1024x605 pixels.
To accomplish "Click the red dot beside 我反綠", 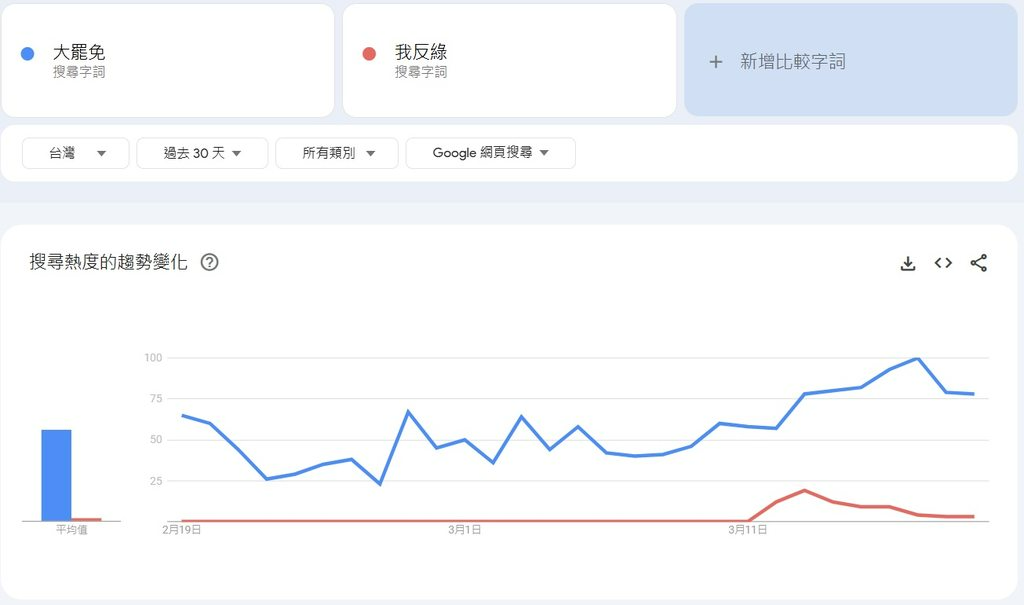I will click(x=370, y=53).
